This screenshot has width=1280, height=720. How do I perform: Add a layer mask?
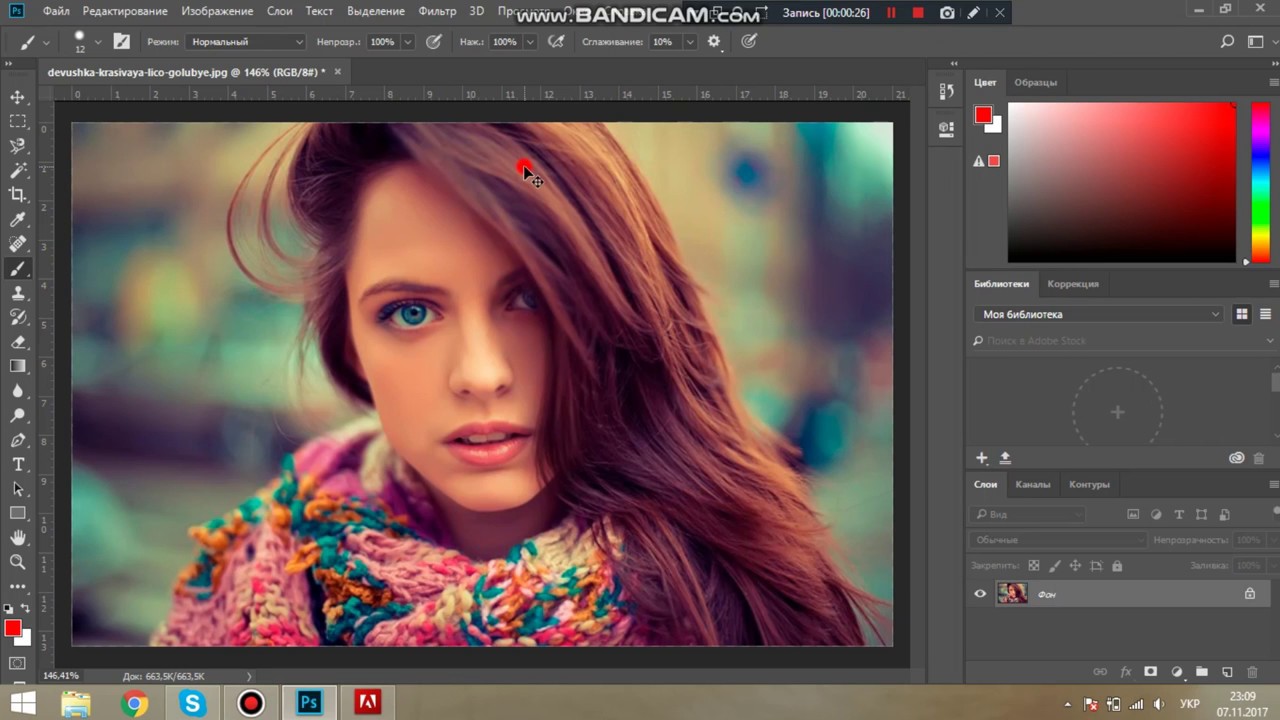(1151, 672)
